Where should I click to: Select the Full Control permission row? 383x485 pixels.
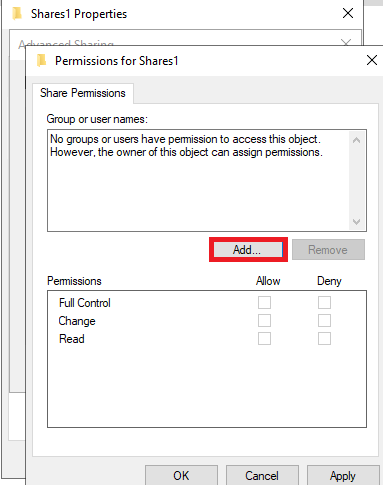coord(207,303)
